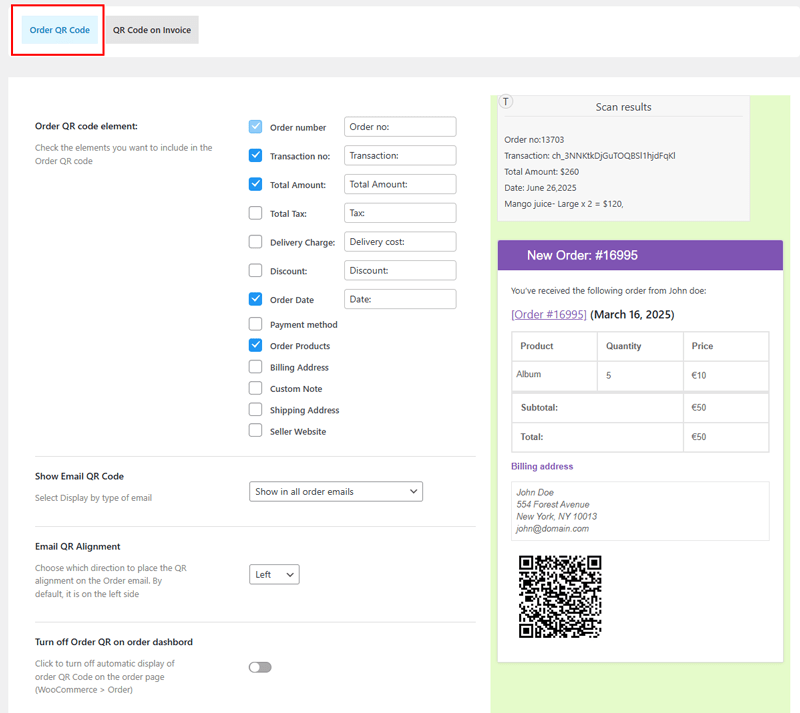Open the QR Code on Invoice tab

152,30
